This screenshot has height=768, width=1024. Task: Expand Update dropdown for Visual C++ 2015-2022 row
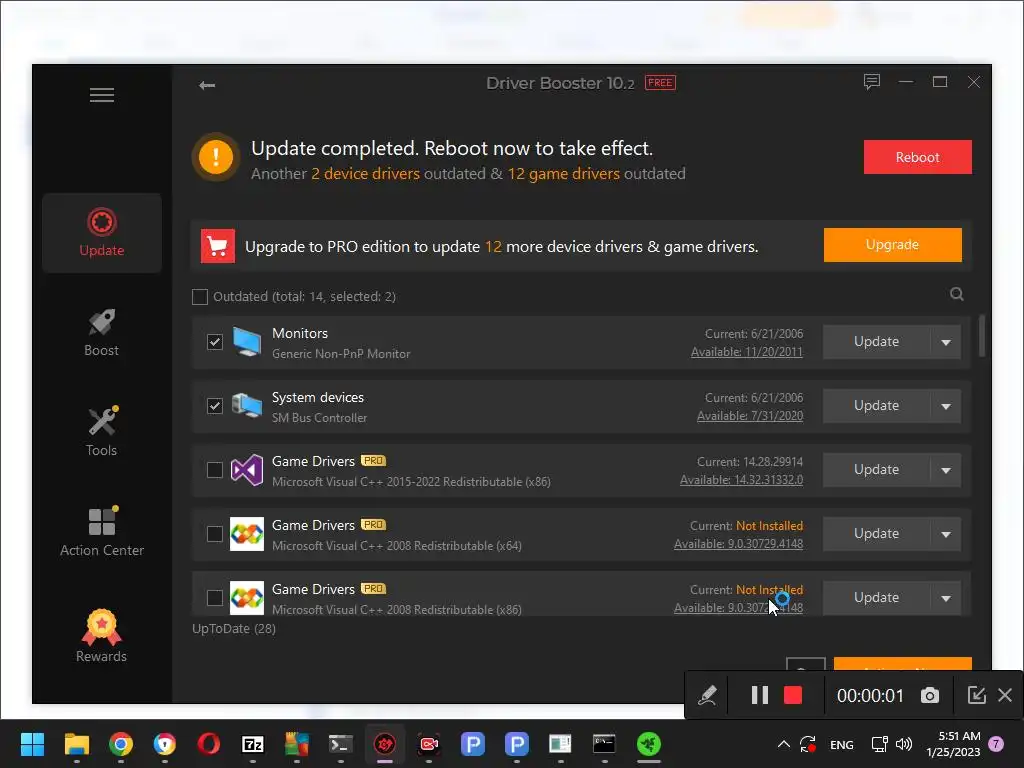point(946,470)
